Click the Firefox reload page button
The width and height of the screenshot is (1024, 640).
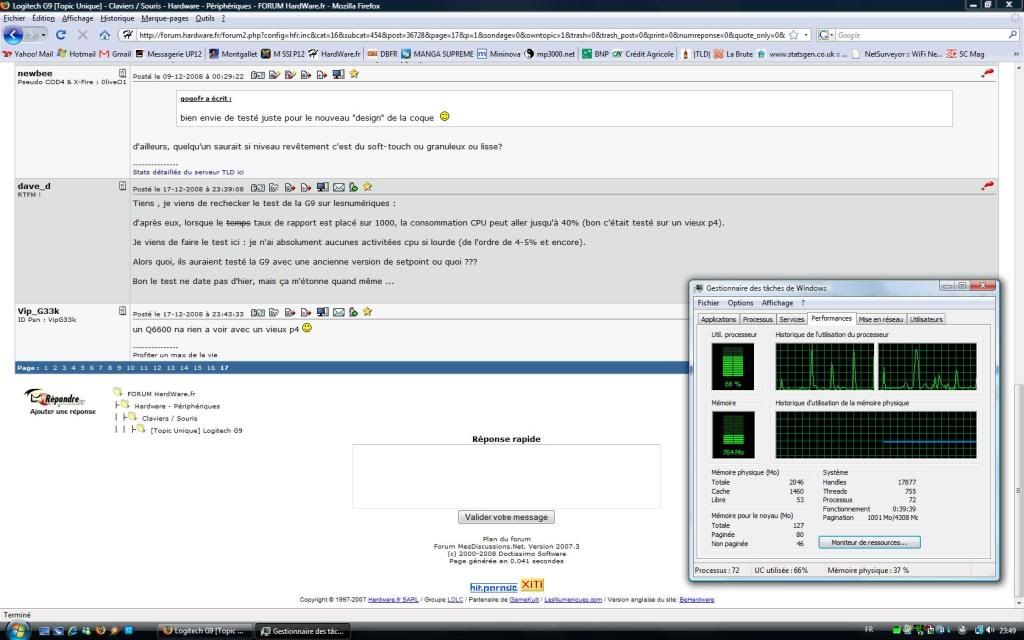[61, 35]
